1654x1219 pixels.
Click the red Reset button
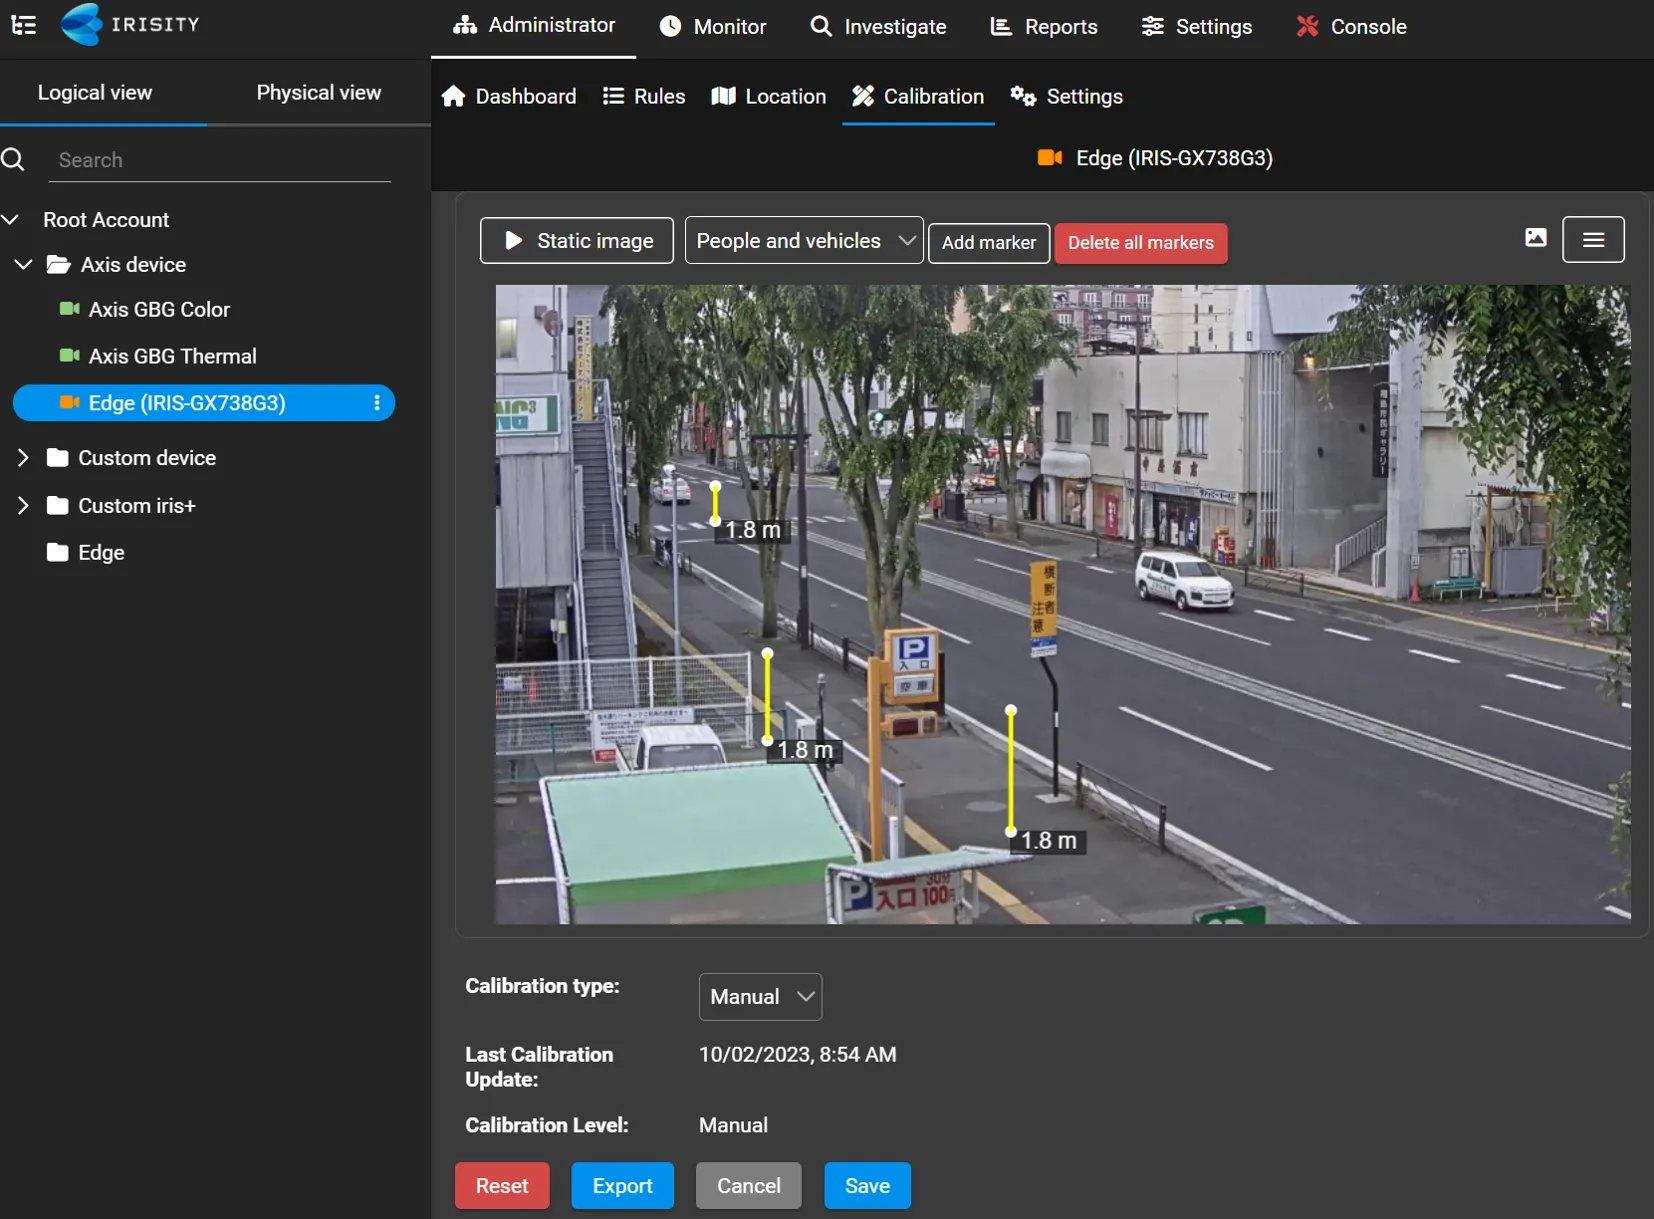click(x=502, y=1185)
